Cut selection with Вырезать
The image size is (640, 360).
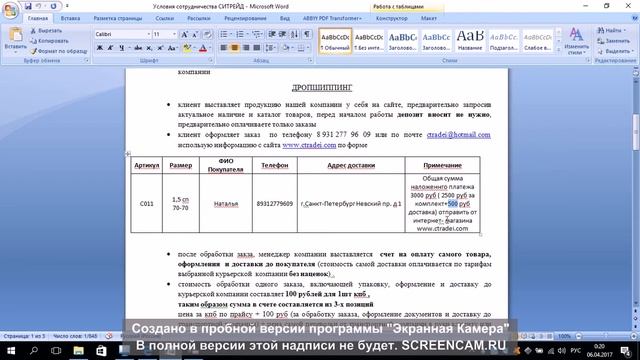pyautogui.click(x=47, y=31)
